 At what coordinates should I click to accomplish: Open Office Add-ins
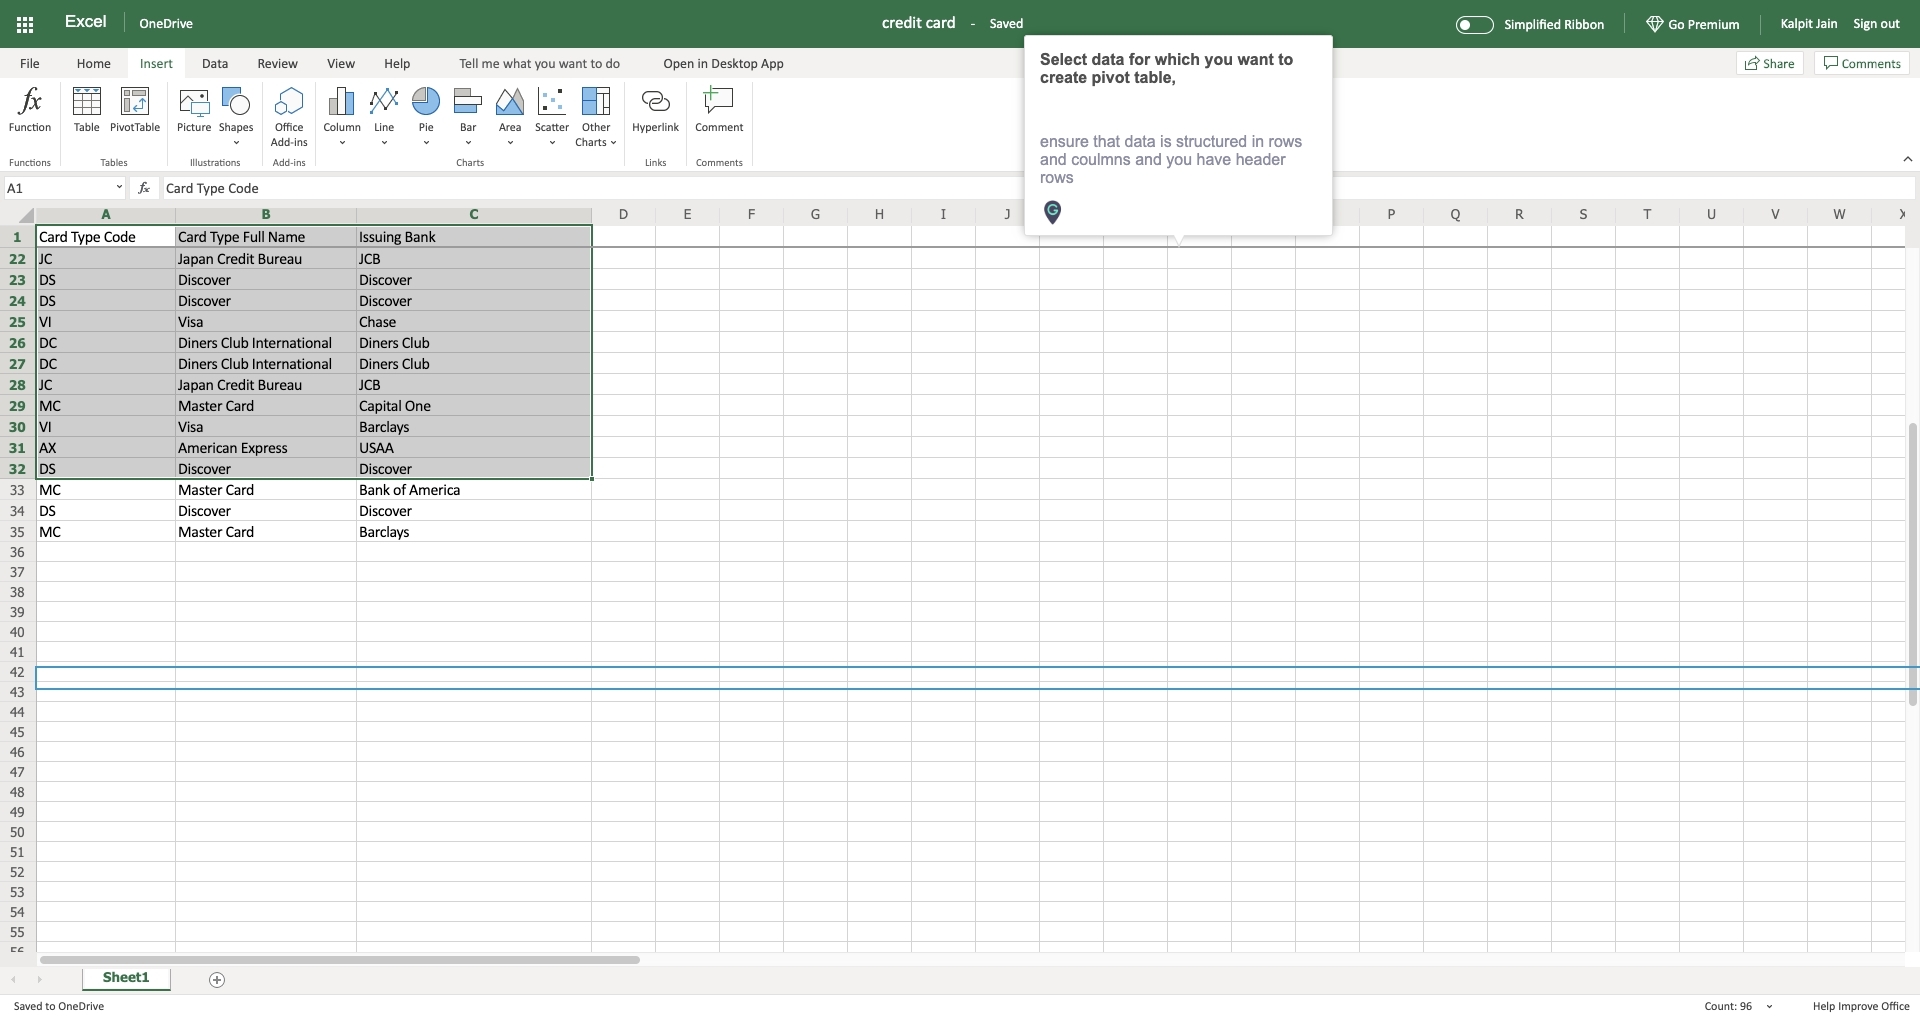click(289, 117)
